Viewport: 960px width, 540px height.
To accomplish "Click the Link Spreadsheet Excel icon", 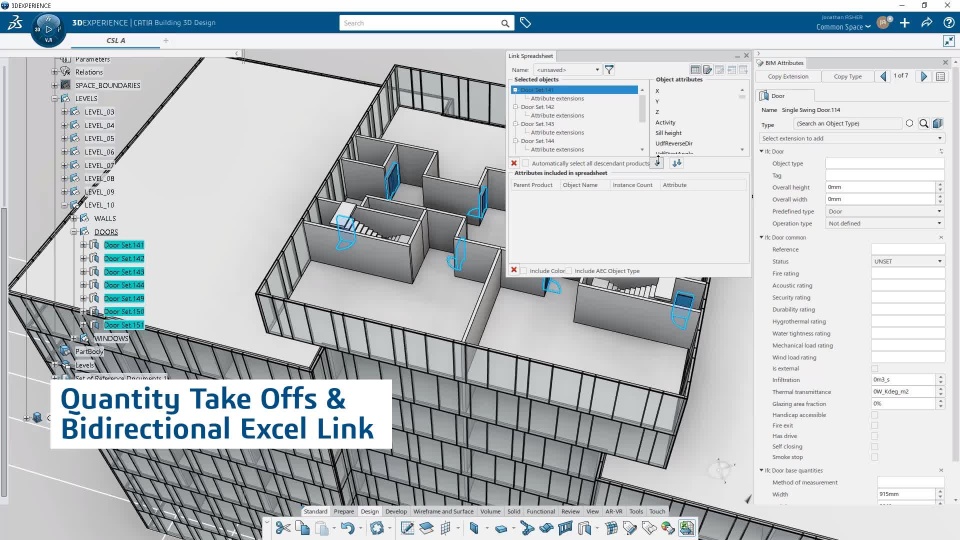I will (x=687, y=528).
